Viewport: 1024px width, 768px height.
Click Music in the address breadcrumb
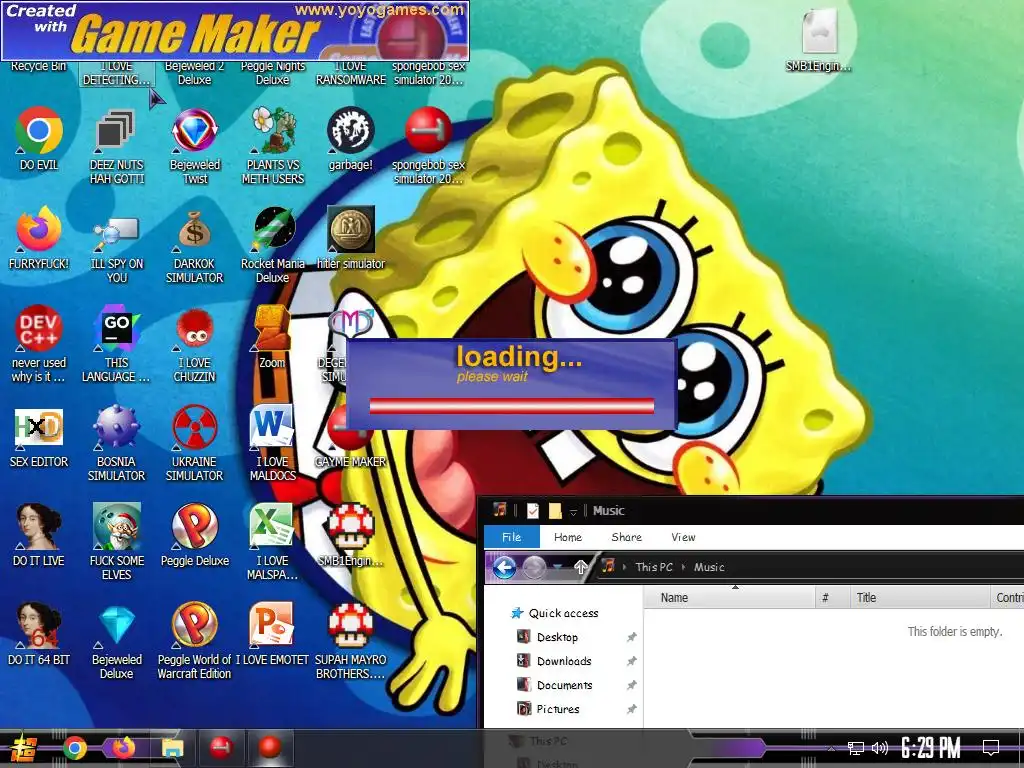tap(709, 567)
